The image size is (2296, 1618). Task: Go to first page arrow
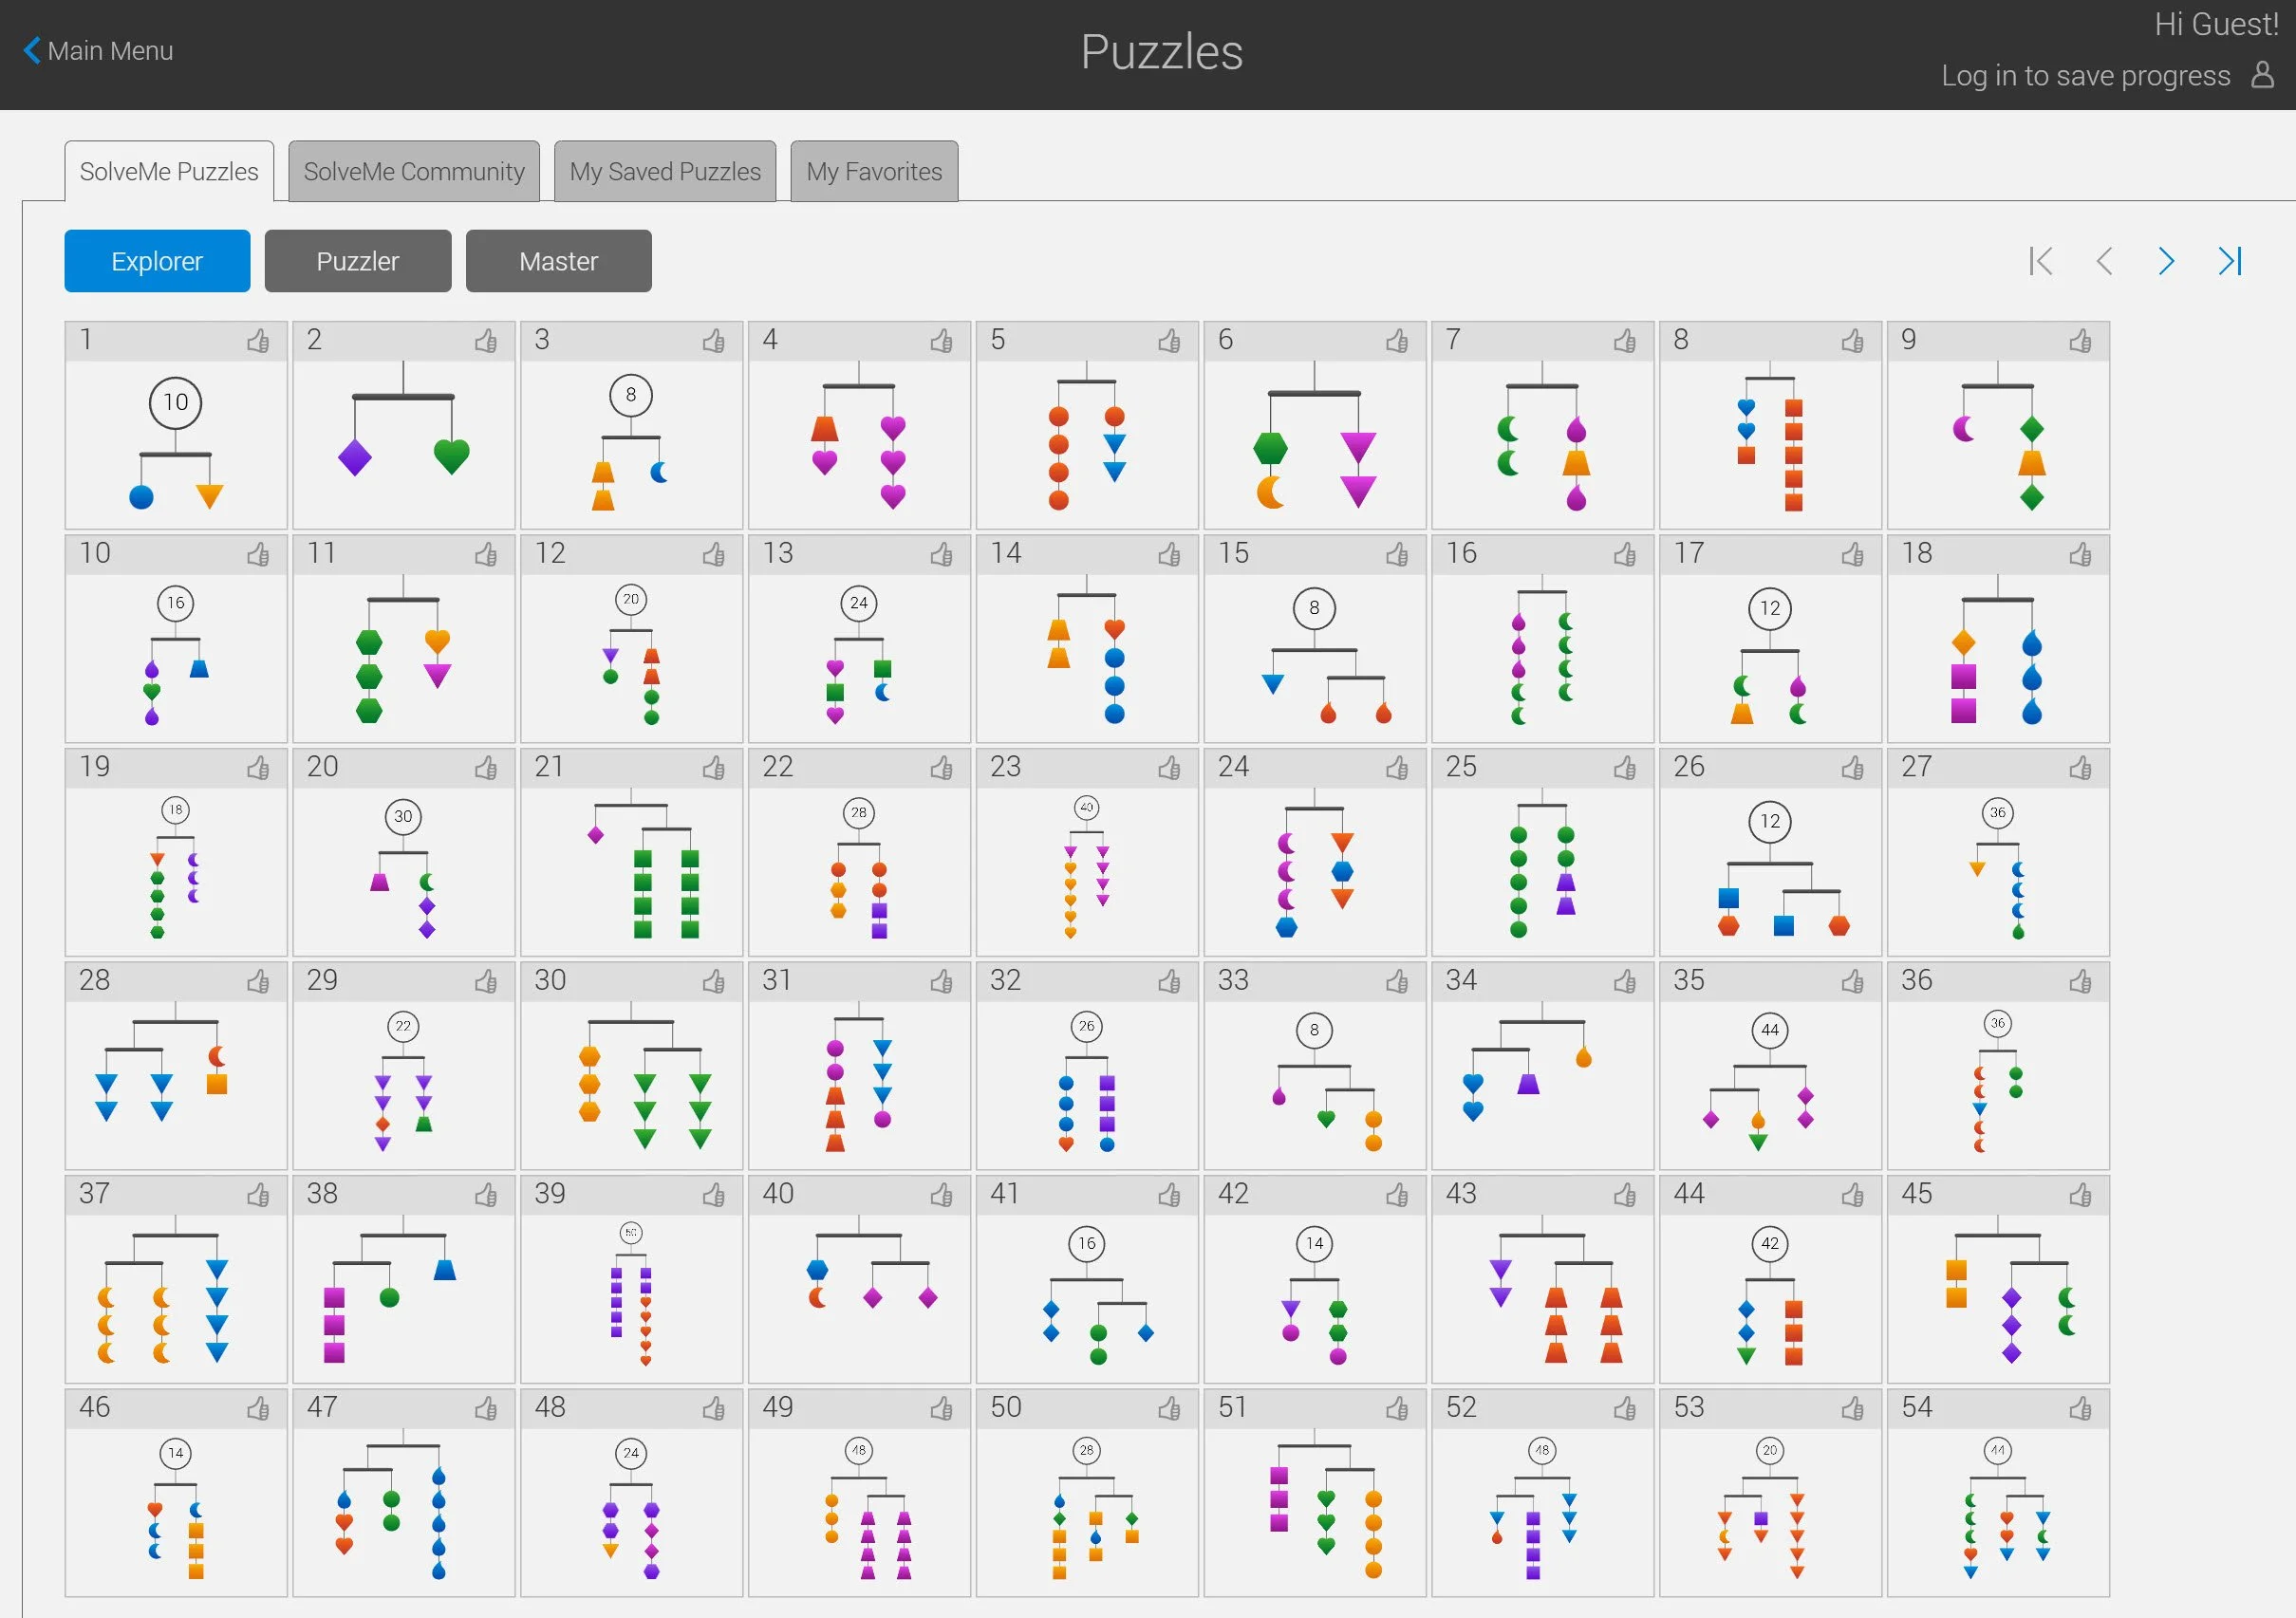[2041, 261]
